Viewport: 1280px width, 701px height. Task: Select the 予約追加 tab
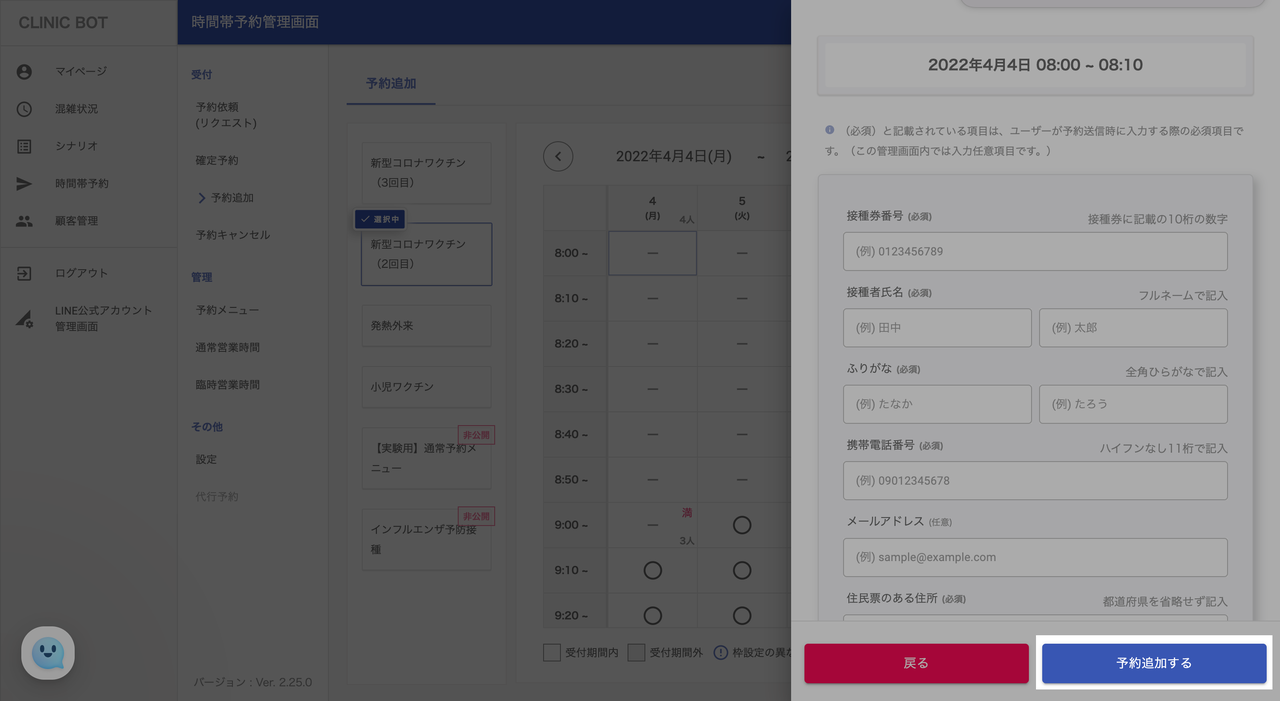[x=391, y=84]
